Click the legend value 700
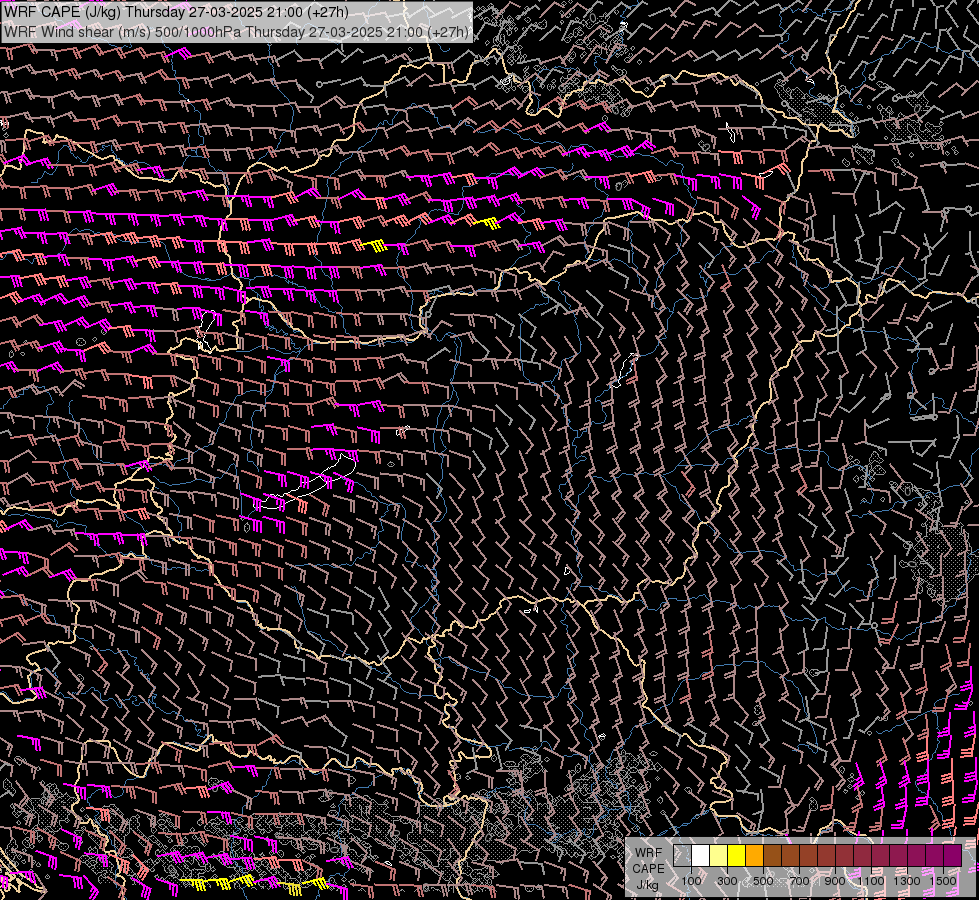This screenshot has height=900, width=979. point(799,881)
